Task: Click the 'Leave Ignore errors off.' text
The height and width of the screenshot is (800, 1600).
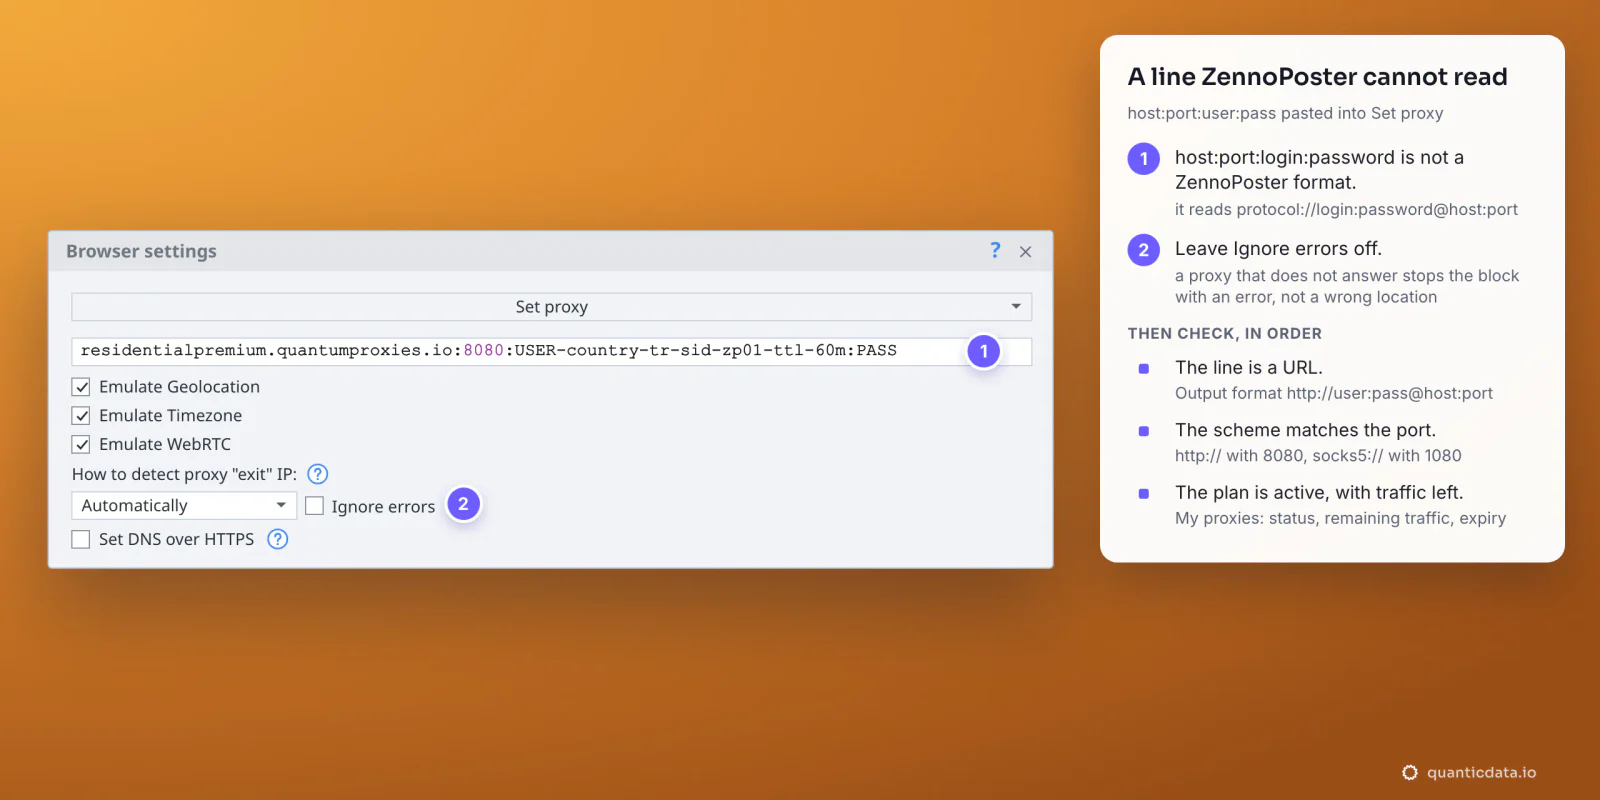Action: (x=1278, y=248)
